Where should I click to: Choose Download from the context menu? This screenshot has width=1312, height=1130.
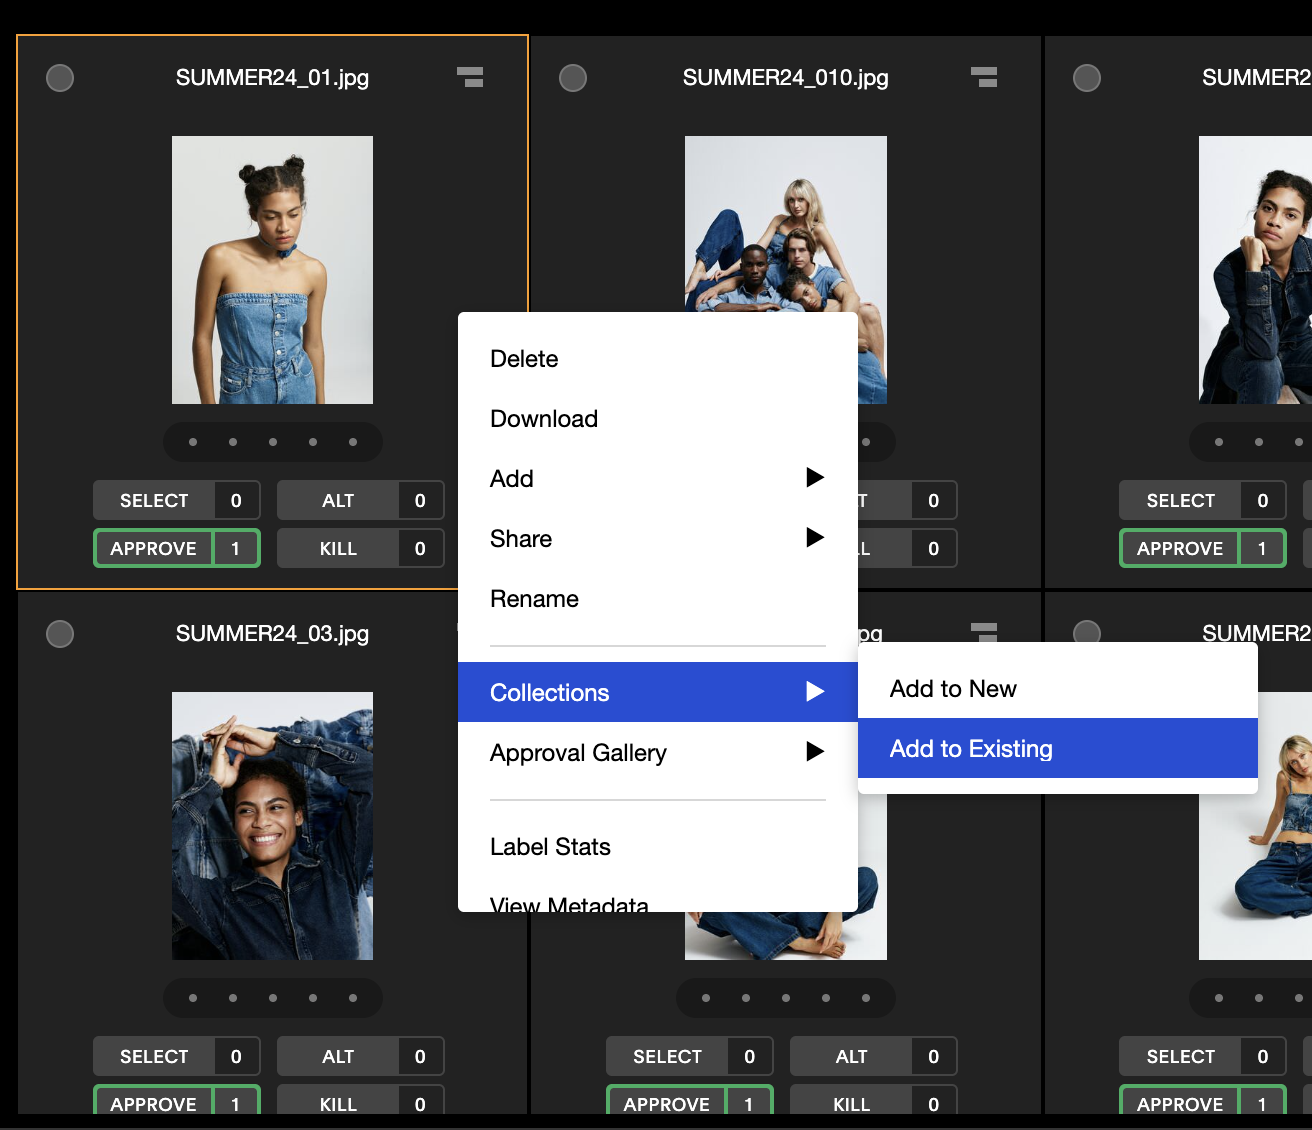click(x=658, y=419)
